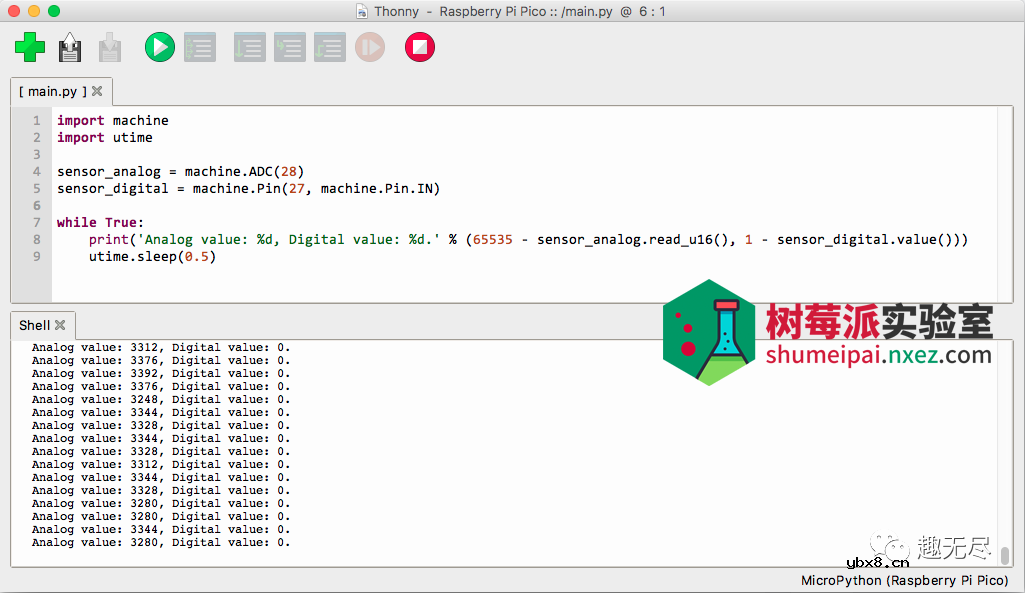The width and height of the screenshot is (1025, 593).
Task: Click the greyed-out Save file icon
Action: (110, 47)
